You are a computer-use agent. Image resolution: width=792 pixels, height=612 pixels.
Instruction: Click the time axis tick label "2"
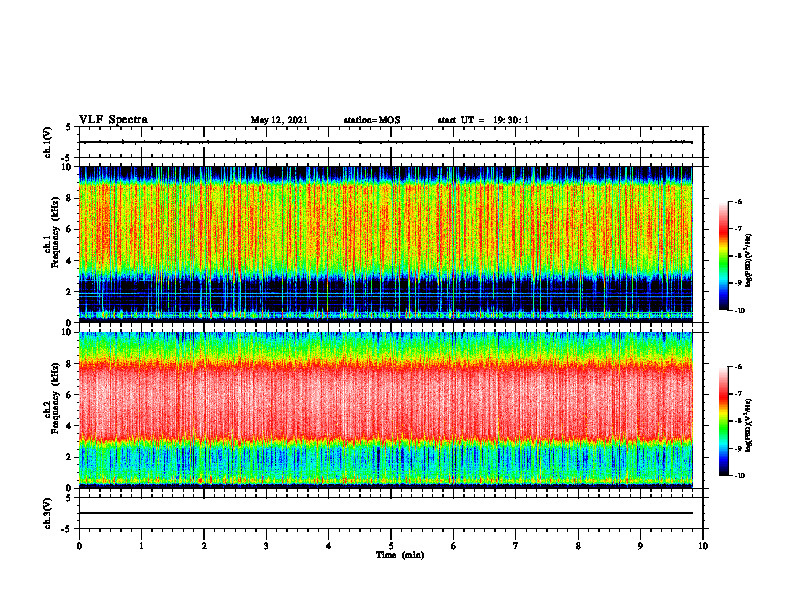point(204,546)
